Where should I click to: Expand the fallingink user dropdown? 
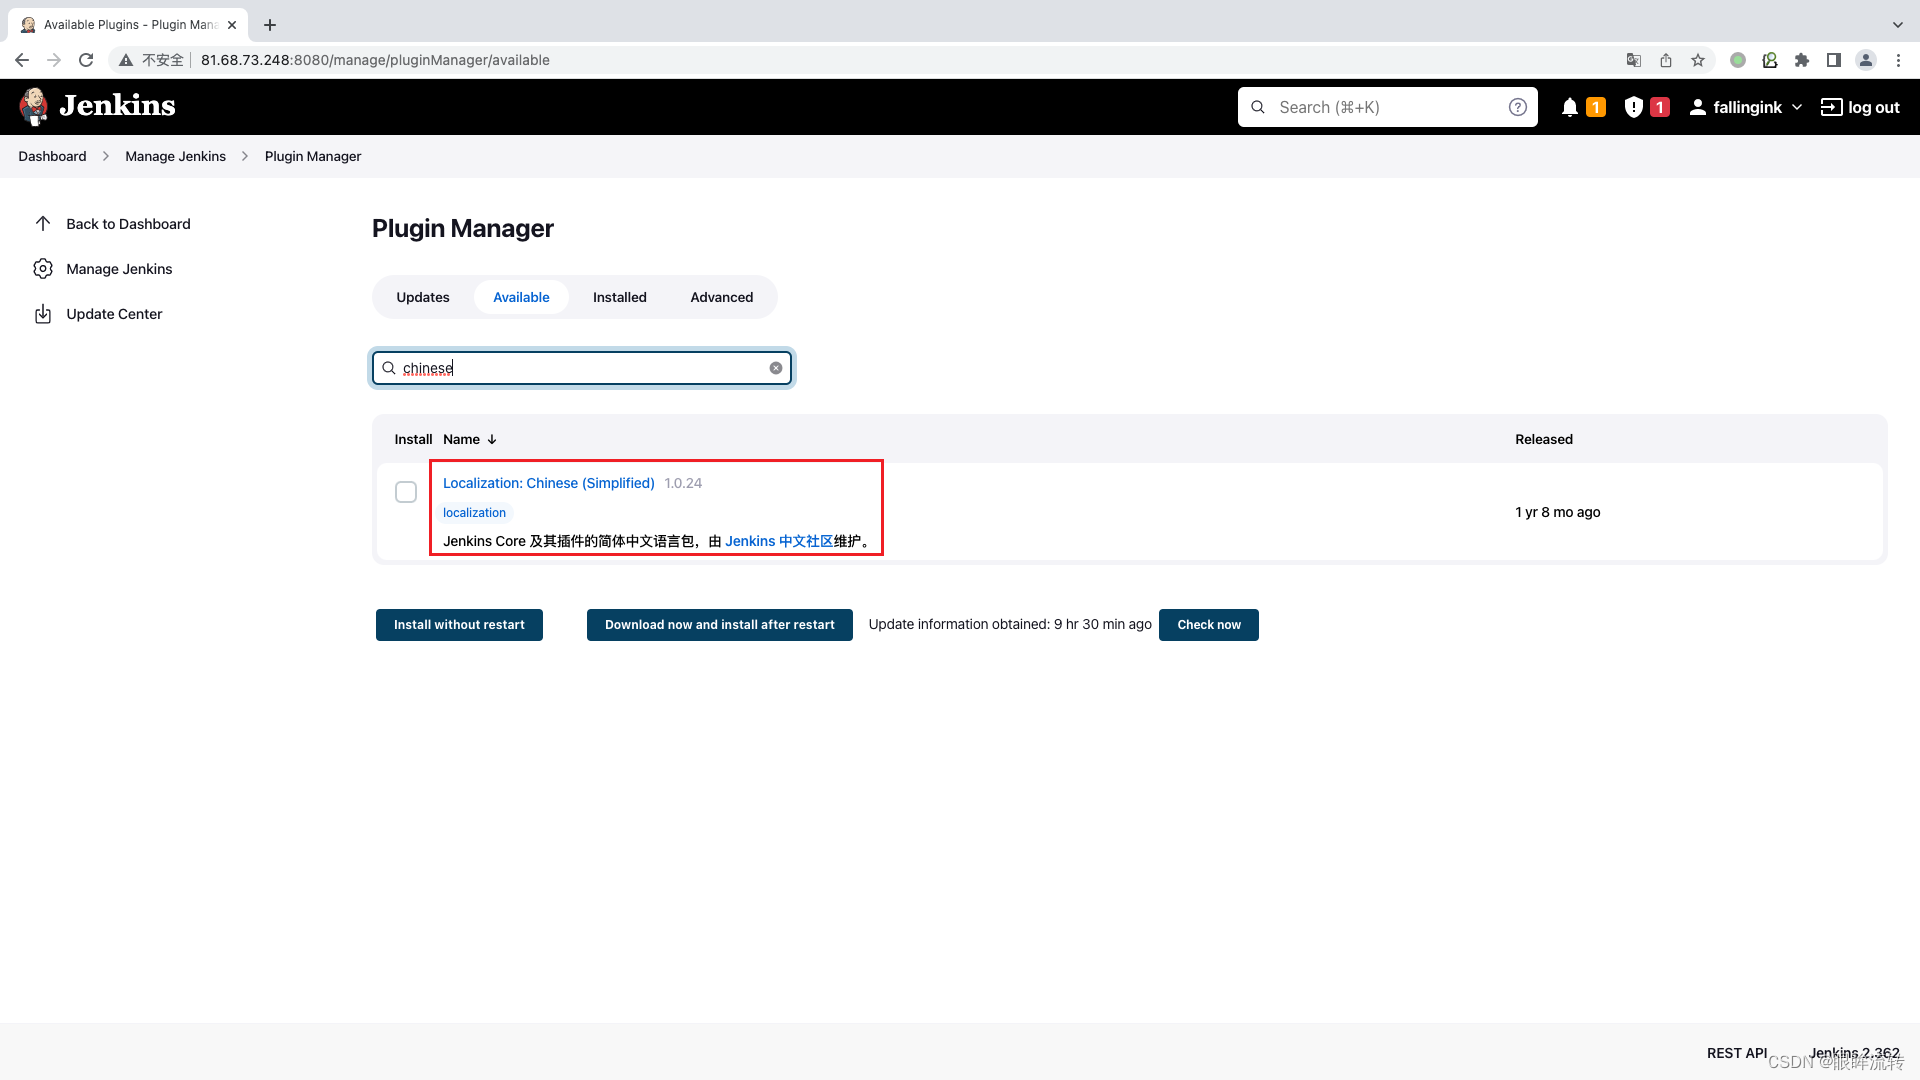[x=1797, y=107]
